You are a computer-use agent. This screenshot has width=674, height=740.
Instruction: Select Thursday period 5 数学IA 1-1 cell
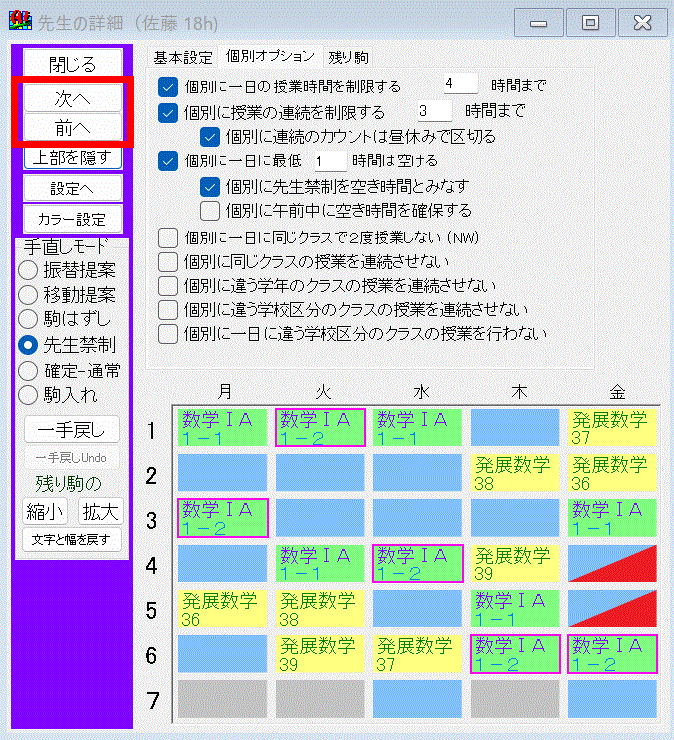[515, 608]
